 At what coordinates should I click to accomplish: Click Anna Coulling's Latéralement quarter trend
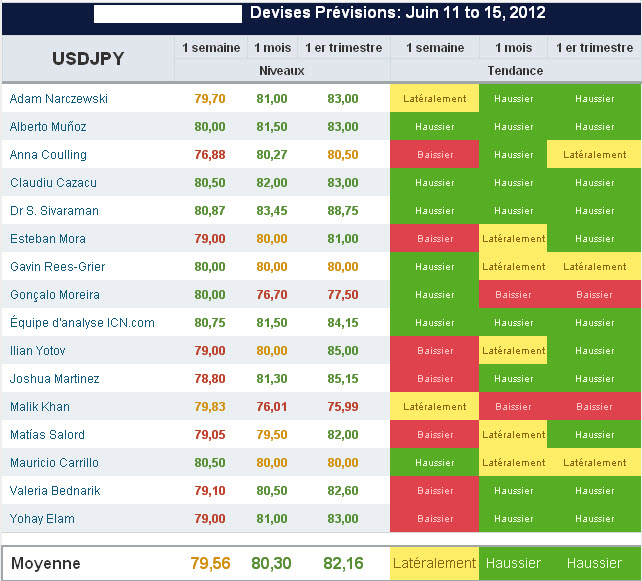[594, 154]
